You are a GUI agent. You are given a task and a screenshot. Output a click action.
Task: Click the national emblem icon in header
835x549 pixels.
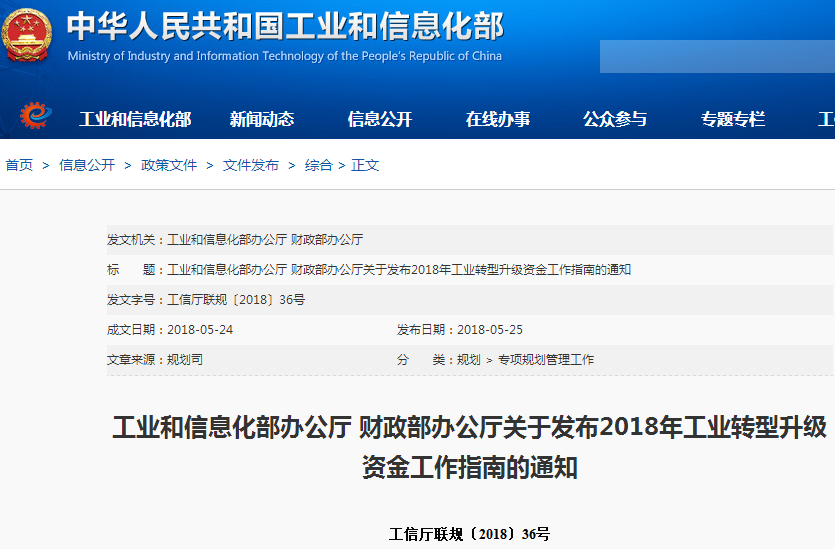[28, 36]
